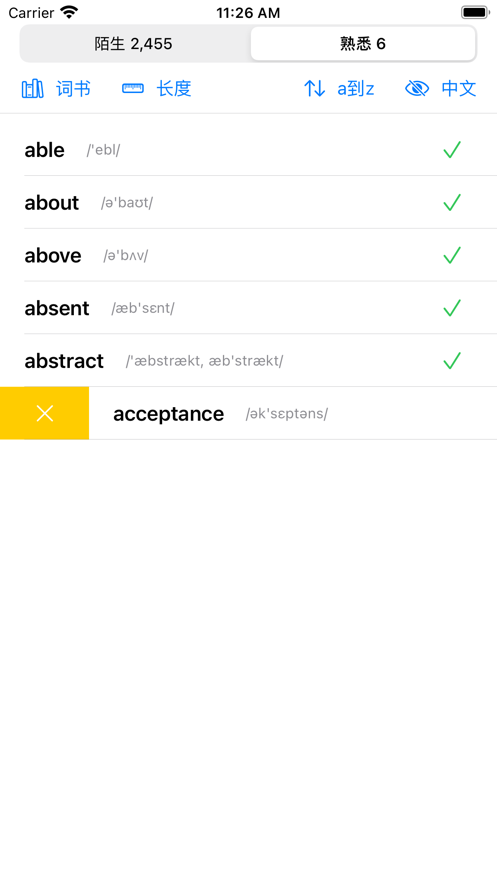The image size is (497, 883).
Task: Tap the green checkmark beside absent
Action: pos(452,308)
